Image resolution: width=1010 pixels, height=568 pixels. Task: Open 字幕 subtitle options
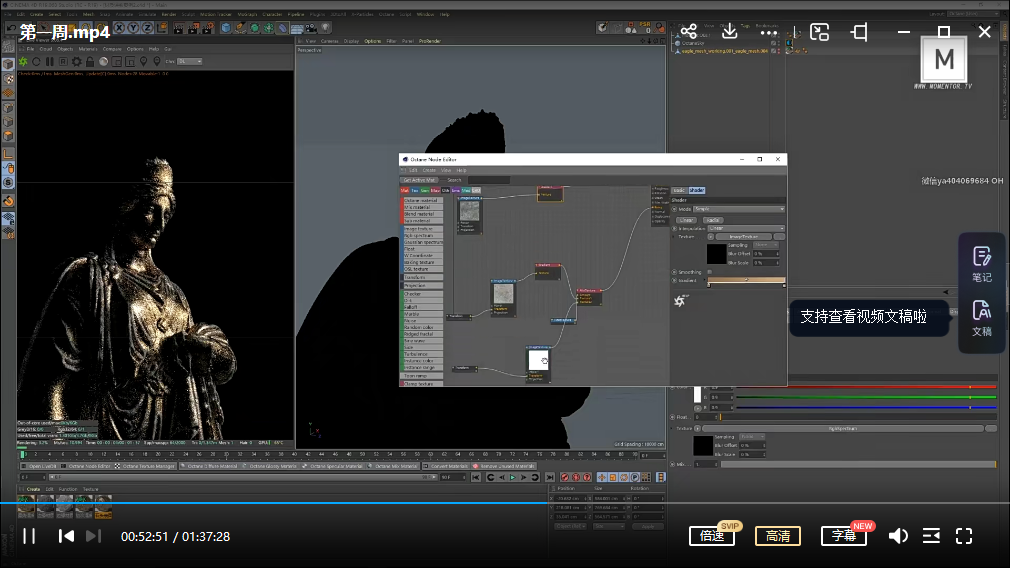844,536
